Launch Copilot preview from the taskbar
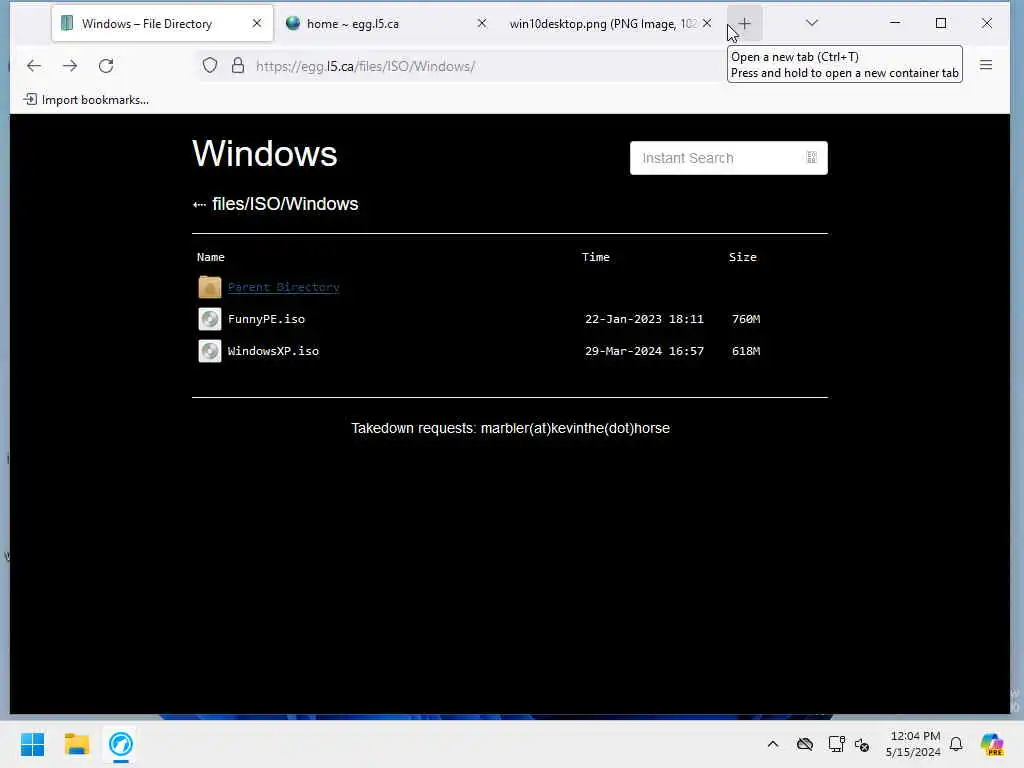 click(x=991, y=744)
